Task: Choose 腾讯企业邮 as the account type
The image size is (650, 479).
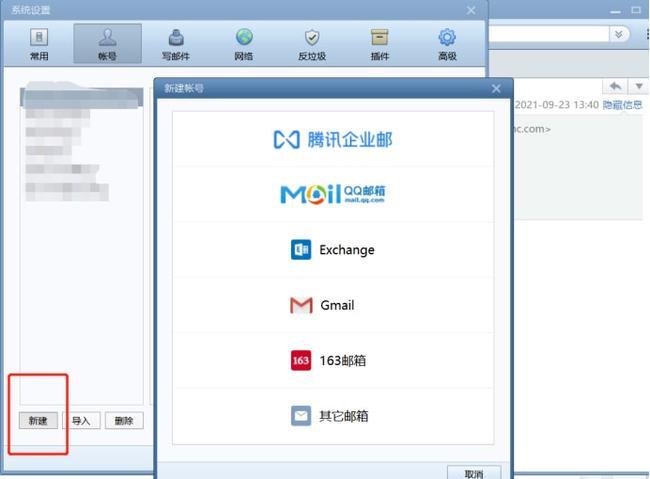Action: [333, 139]
